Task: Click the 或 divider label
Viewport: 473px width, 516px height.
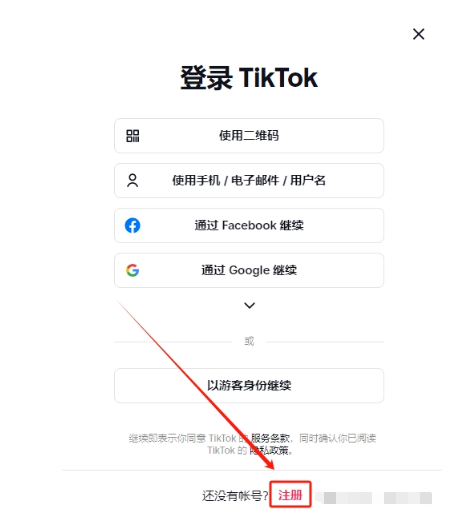Action: click(249, 341)
